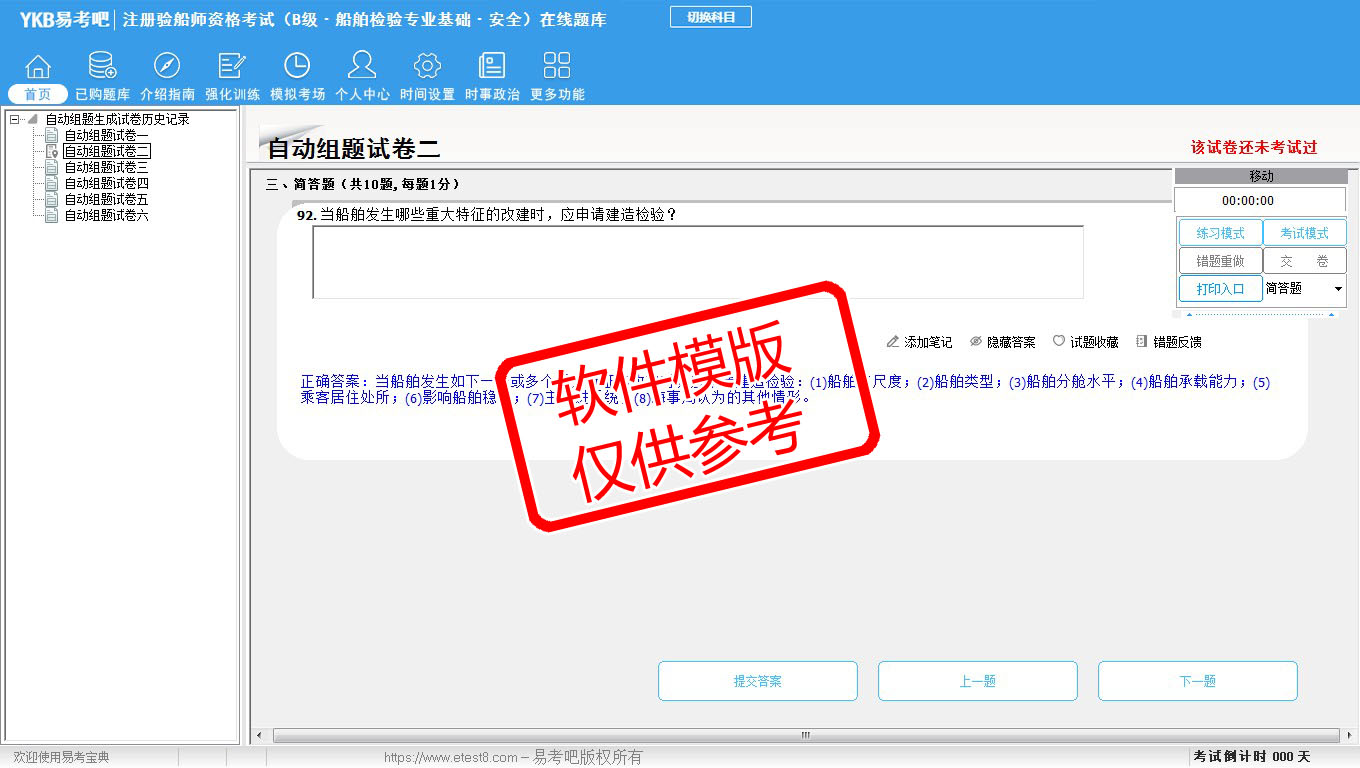Viewport: 1360px width, 768px height.
Task: Open 时事政治 news icon
Action: point(492,67)
